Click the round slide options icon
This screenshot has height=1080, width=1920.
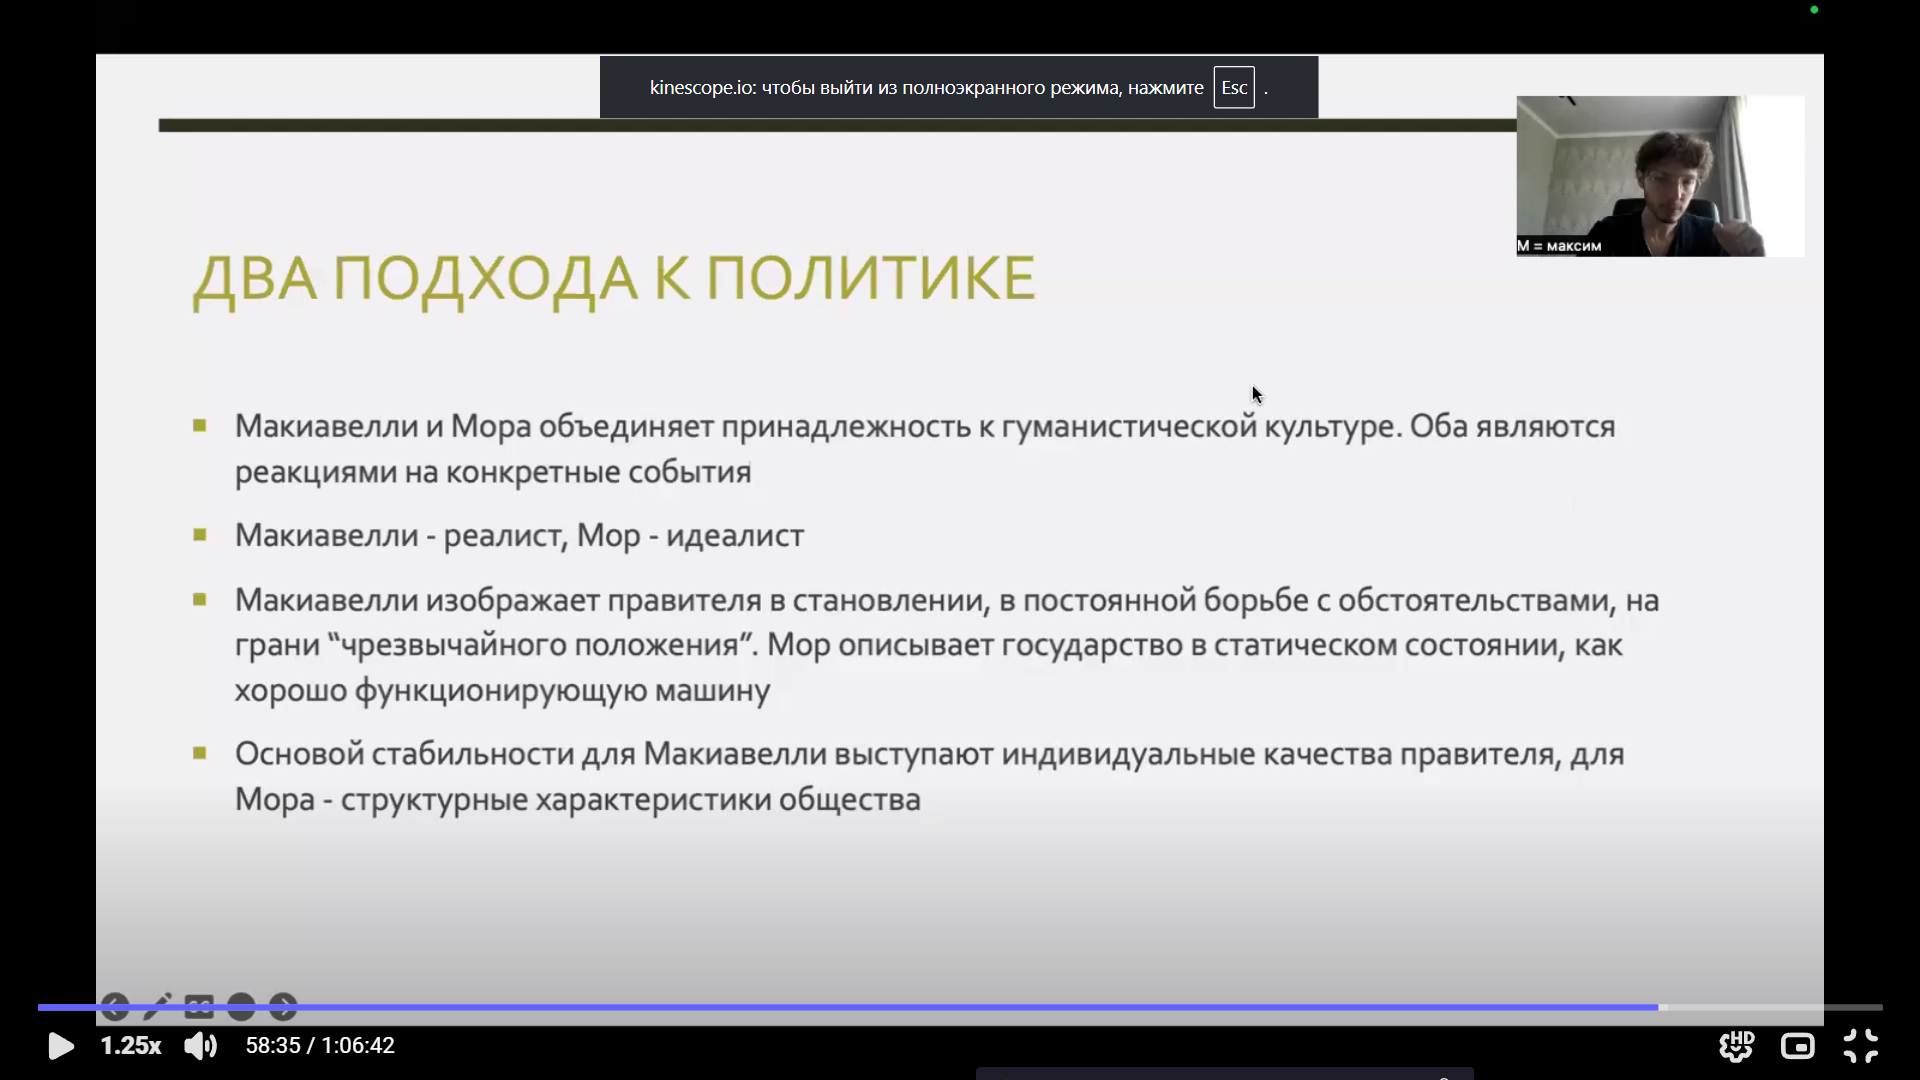click(241, 1006)
